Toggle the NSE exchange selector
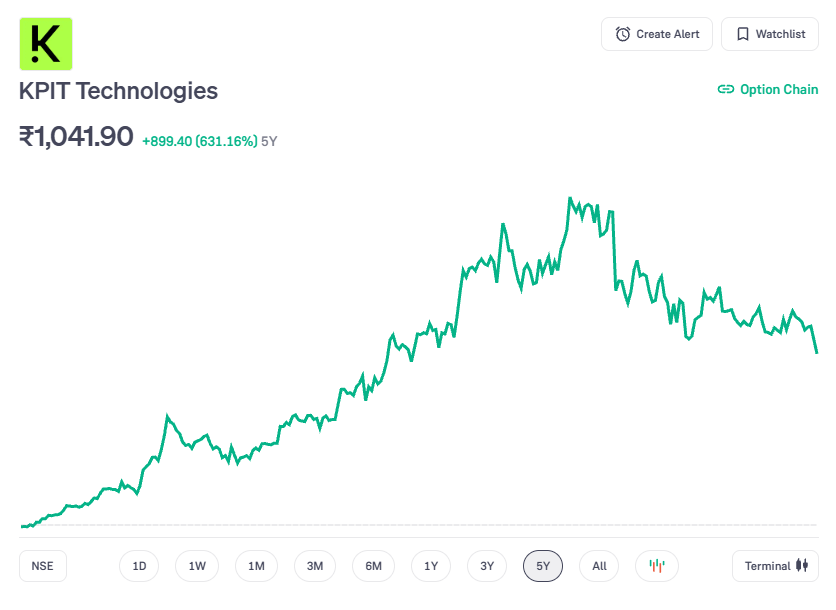836x610 pixels. coord(42,566)
